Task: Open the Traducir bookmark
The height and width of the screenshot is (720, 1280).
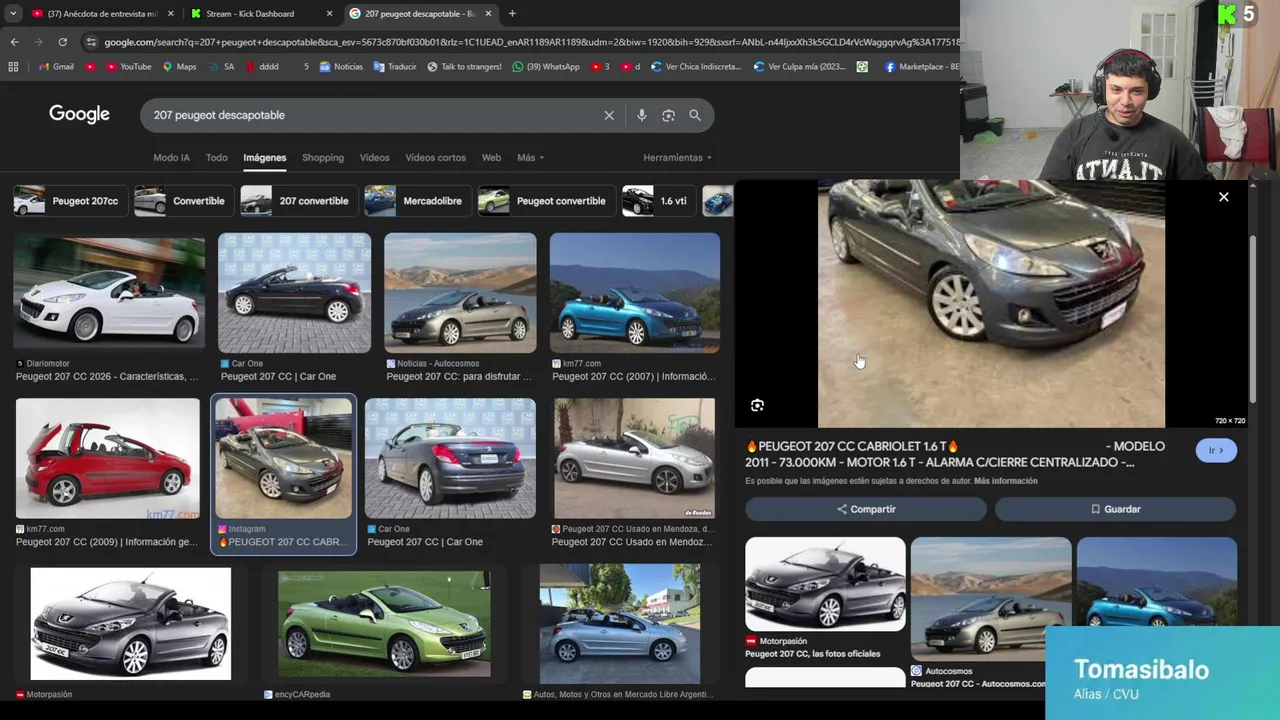Action: pos(395,67)
